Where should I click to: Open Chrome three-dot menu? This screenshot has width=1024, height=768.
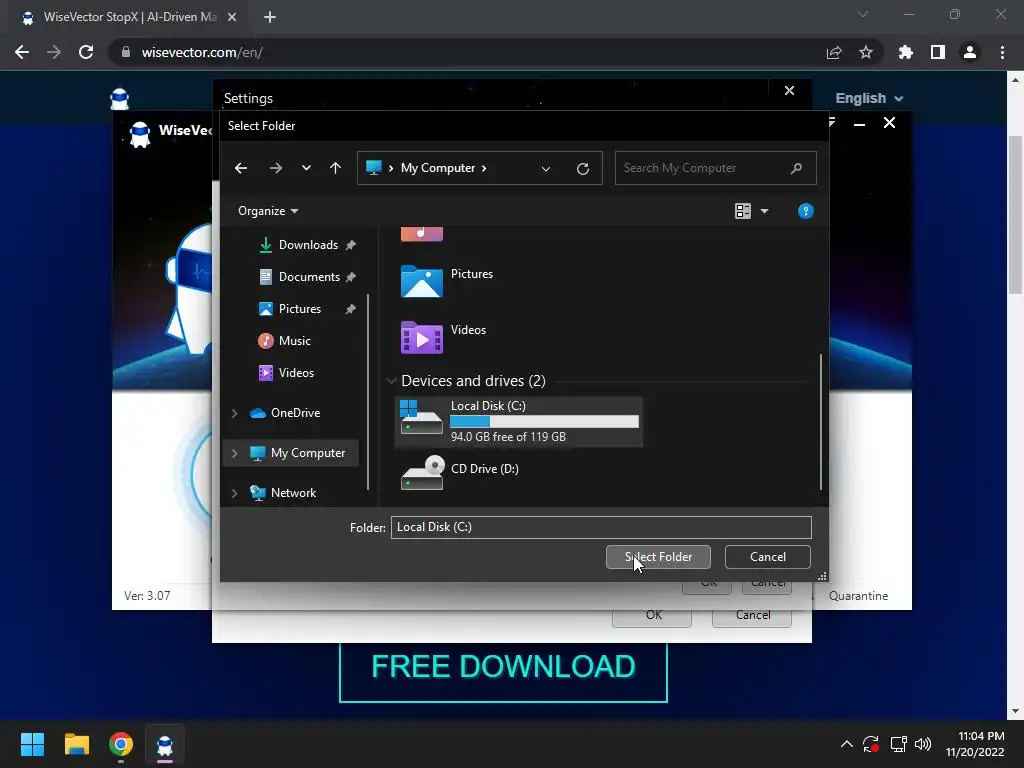coord(1002,52)
